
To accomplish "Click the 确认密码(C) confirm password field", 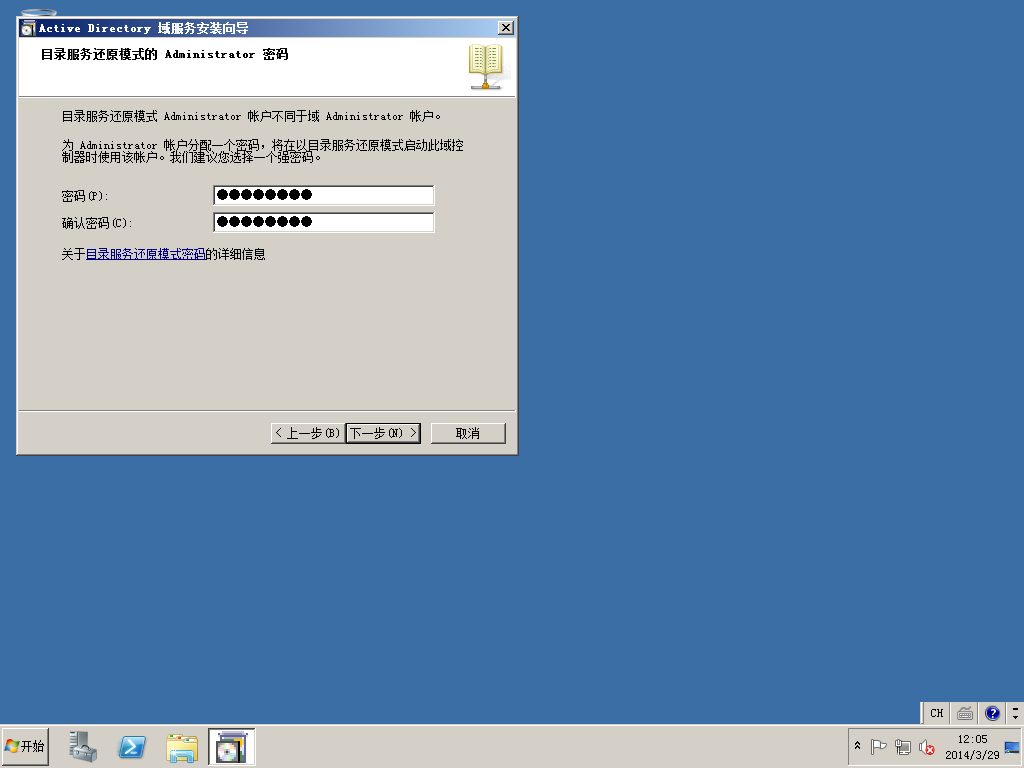I will [x=323, y=222].
